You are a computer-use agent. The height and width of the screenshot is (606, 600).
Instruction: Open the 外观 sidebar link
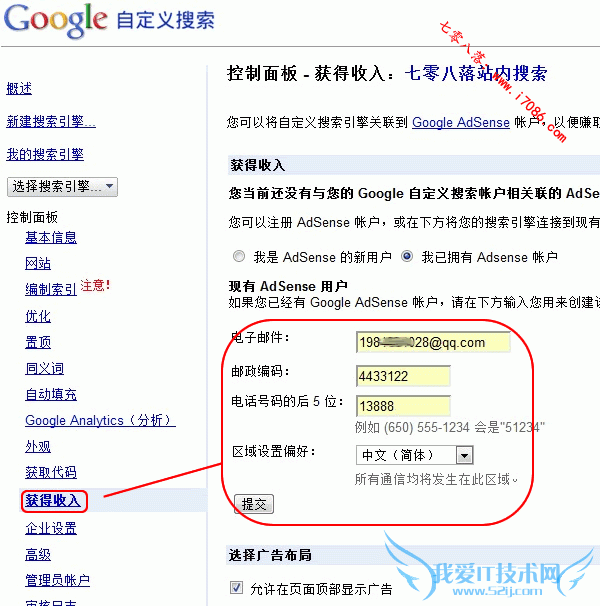[38, 446]
